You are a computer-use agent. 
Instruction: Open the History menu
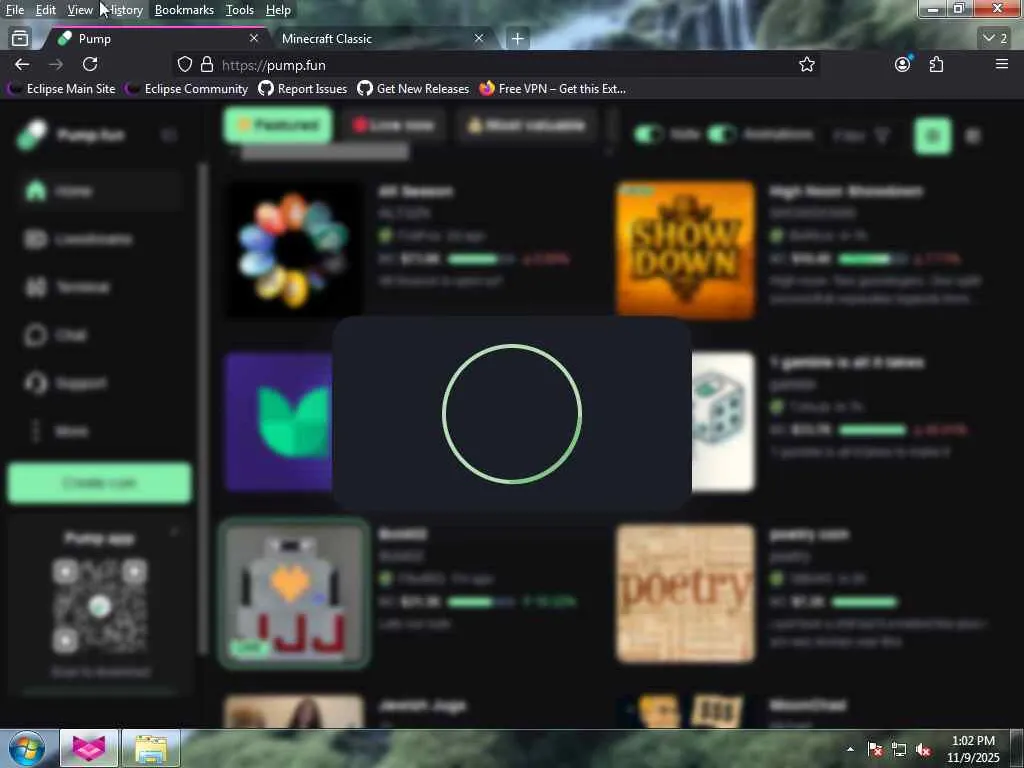click(124, 10)
